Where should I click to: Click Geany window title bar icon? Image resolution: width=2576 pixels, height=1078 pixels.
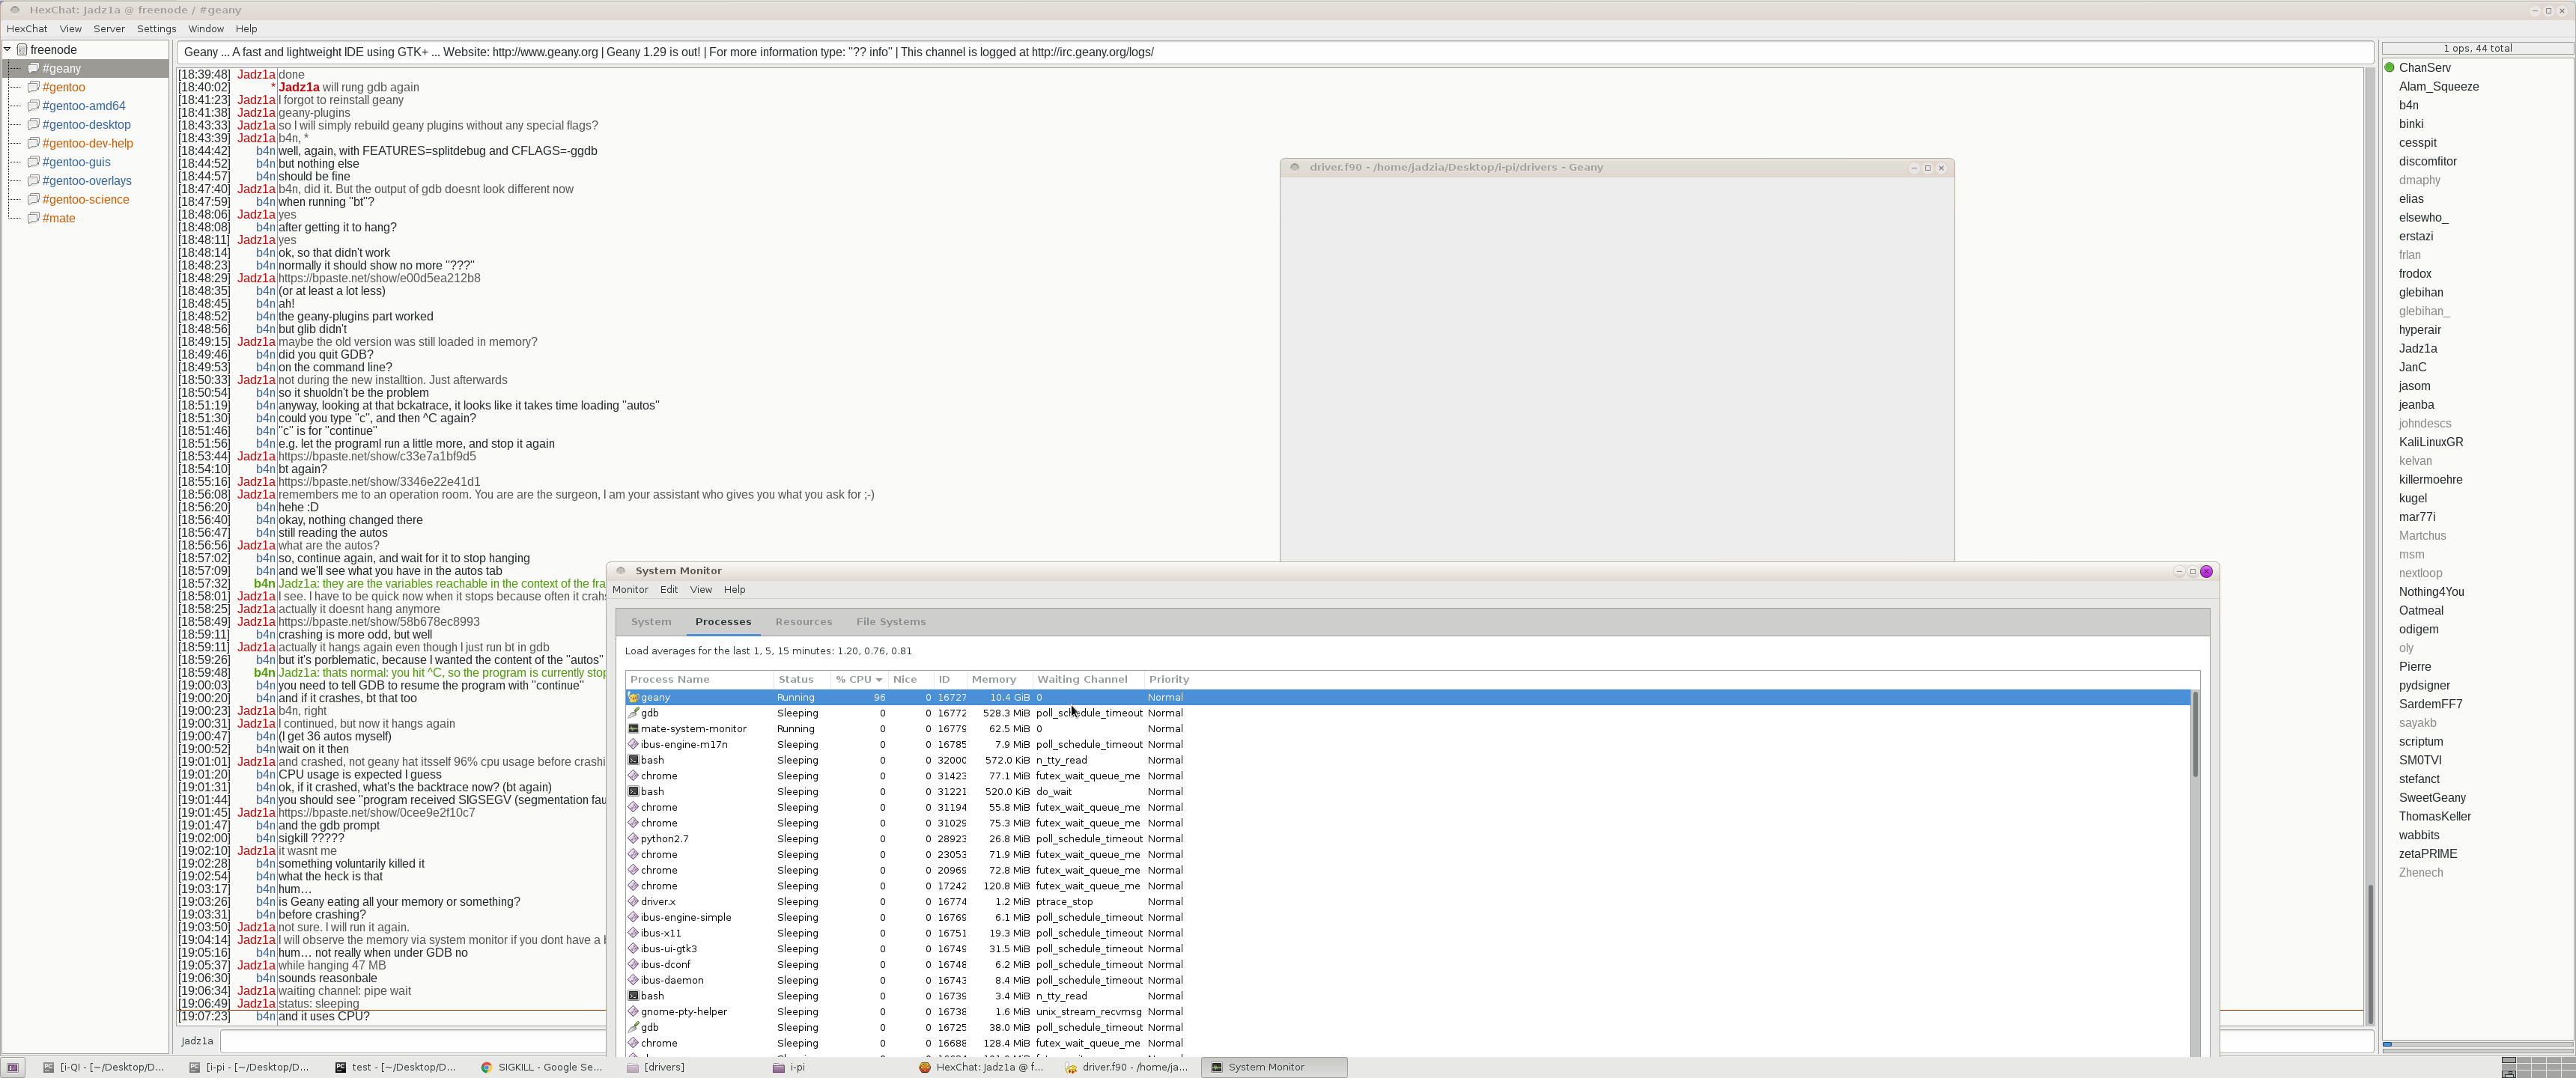1294,168
